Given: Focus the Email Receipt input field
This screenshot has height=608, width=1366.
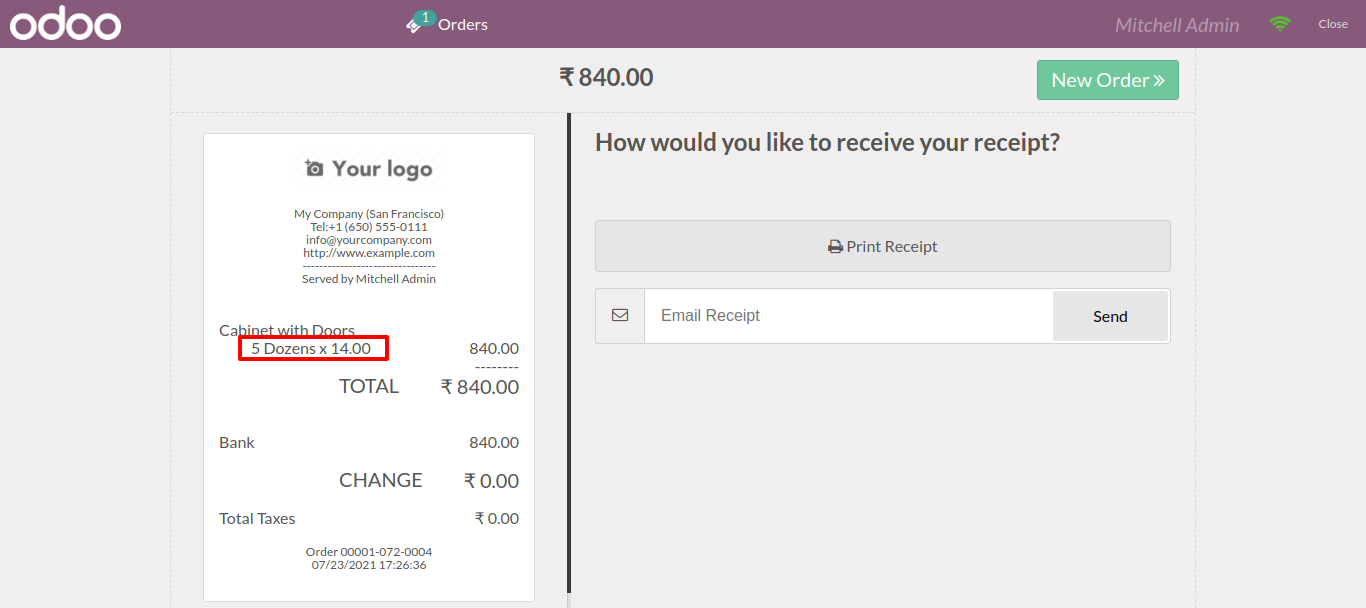Looking at the screenshot, I should click(849, 316).
